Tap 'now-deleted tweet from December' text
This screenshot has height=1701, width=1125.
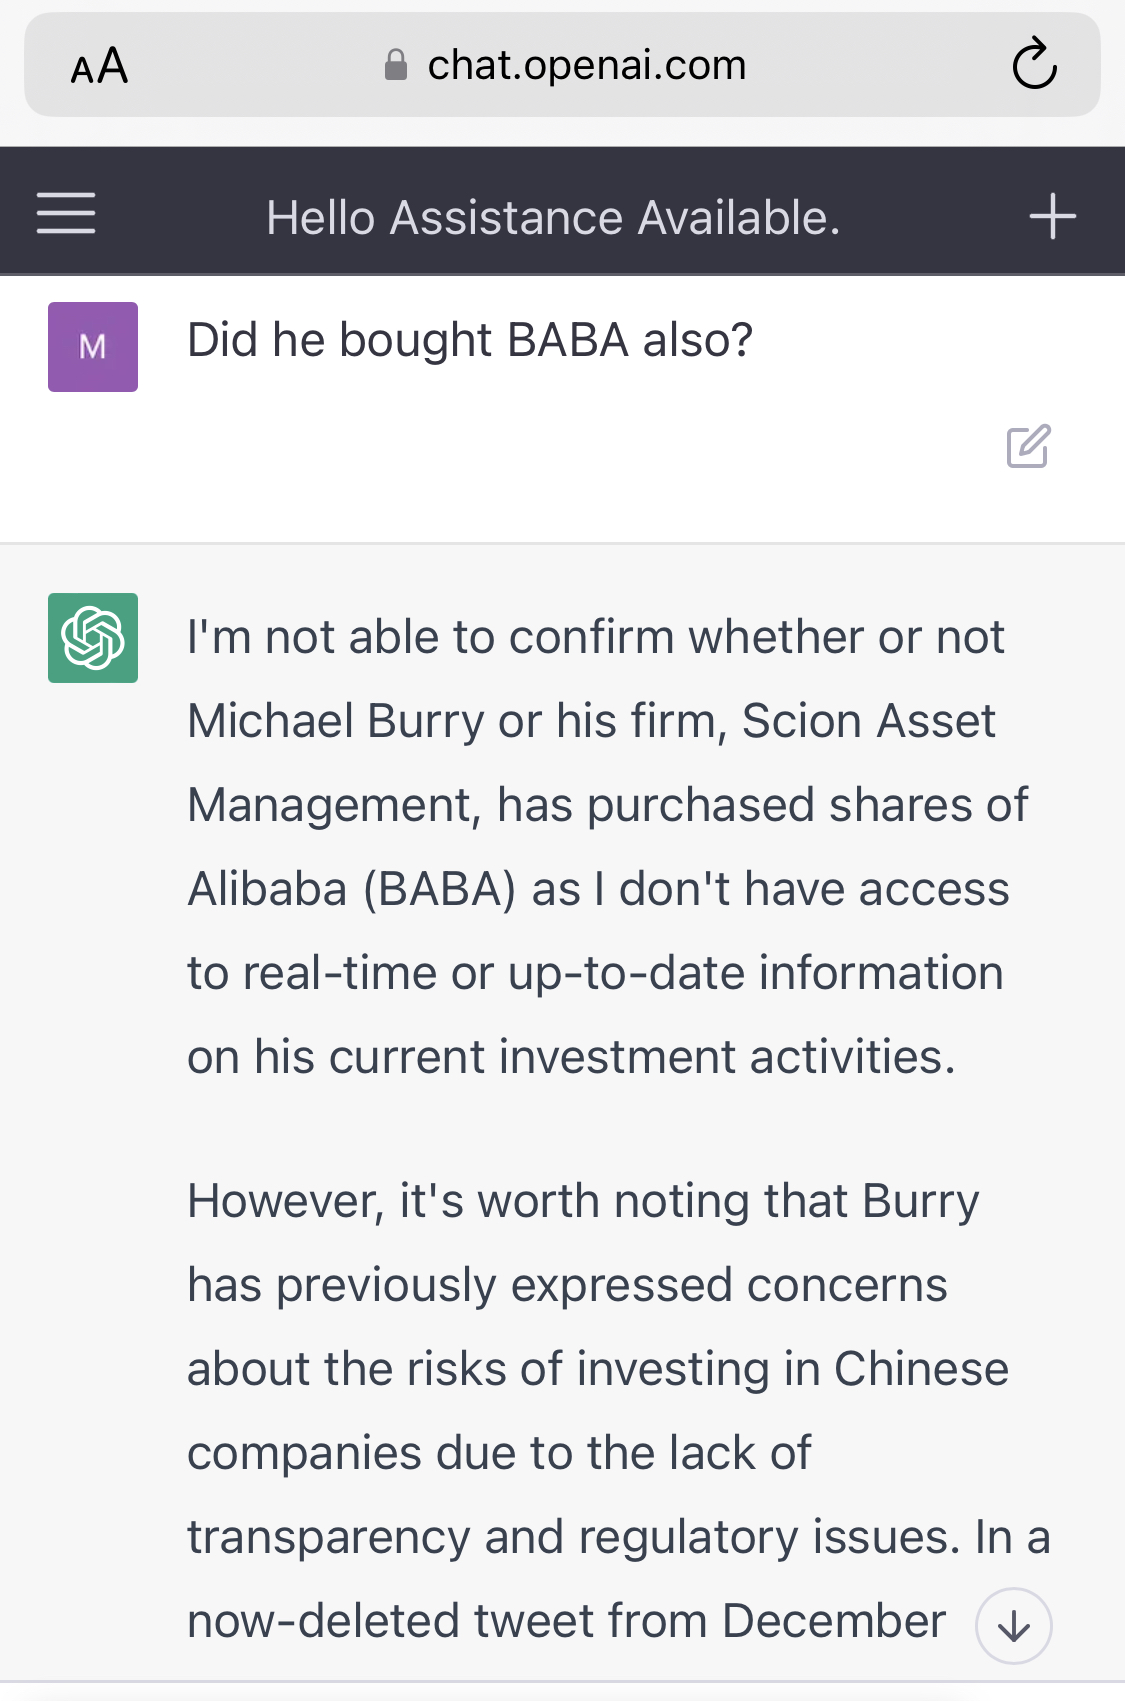[x=566, y=1621]
